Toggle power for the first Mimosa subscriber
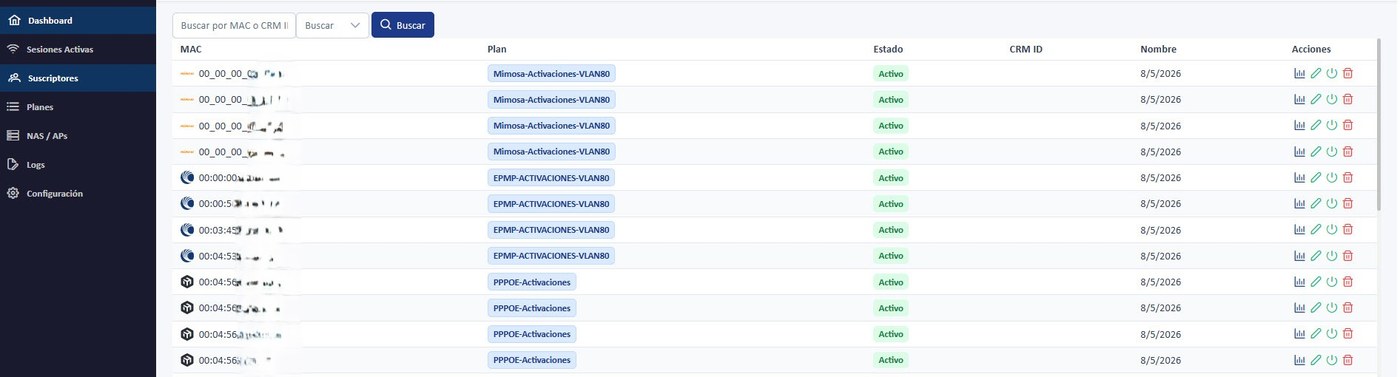The height and width of the screenshot is (377, 1400). 1332,73
